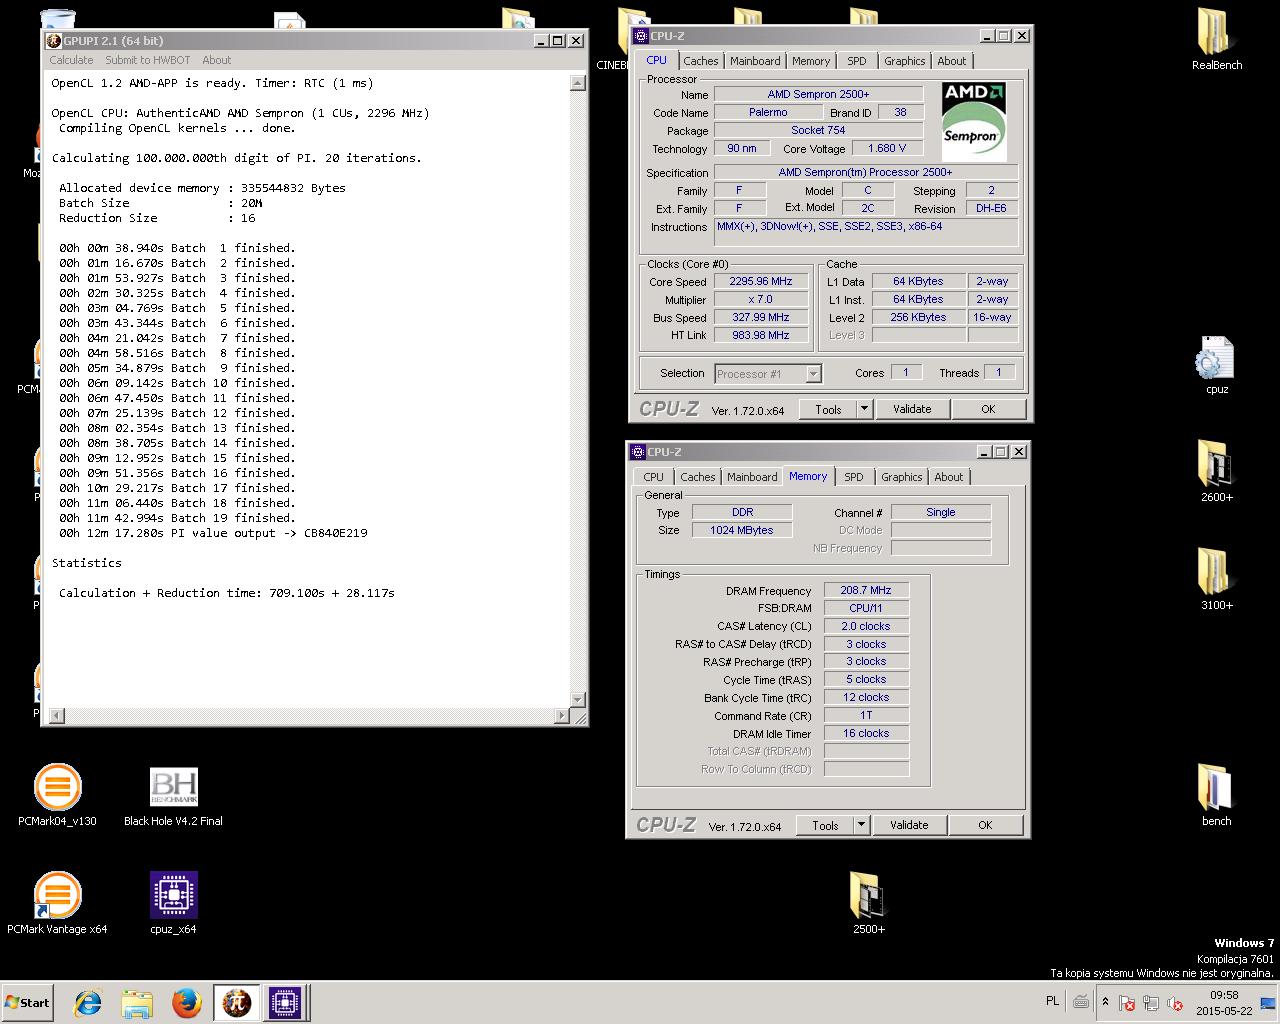Click the DRAM Frequency 208.7 MHz field
This screenshot has width=1280, height=1024.
(x=866, y=590)
